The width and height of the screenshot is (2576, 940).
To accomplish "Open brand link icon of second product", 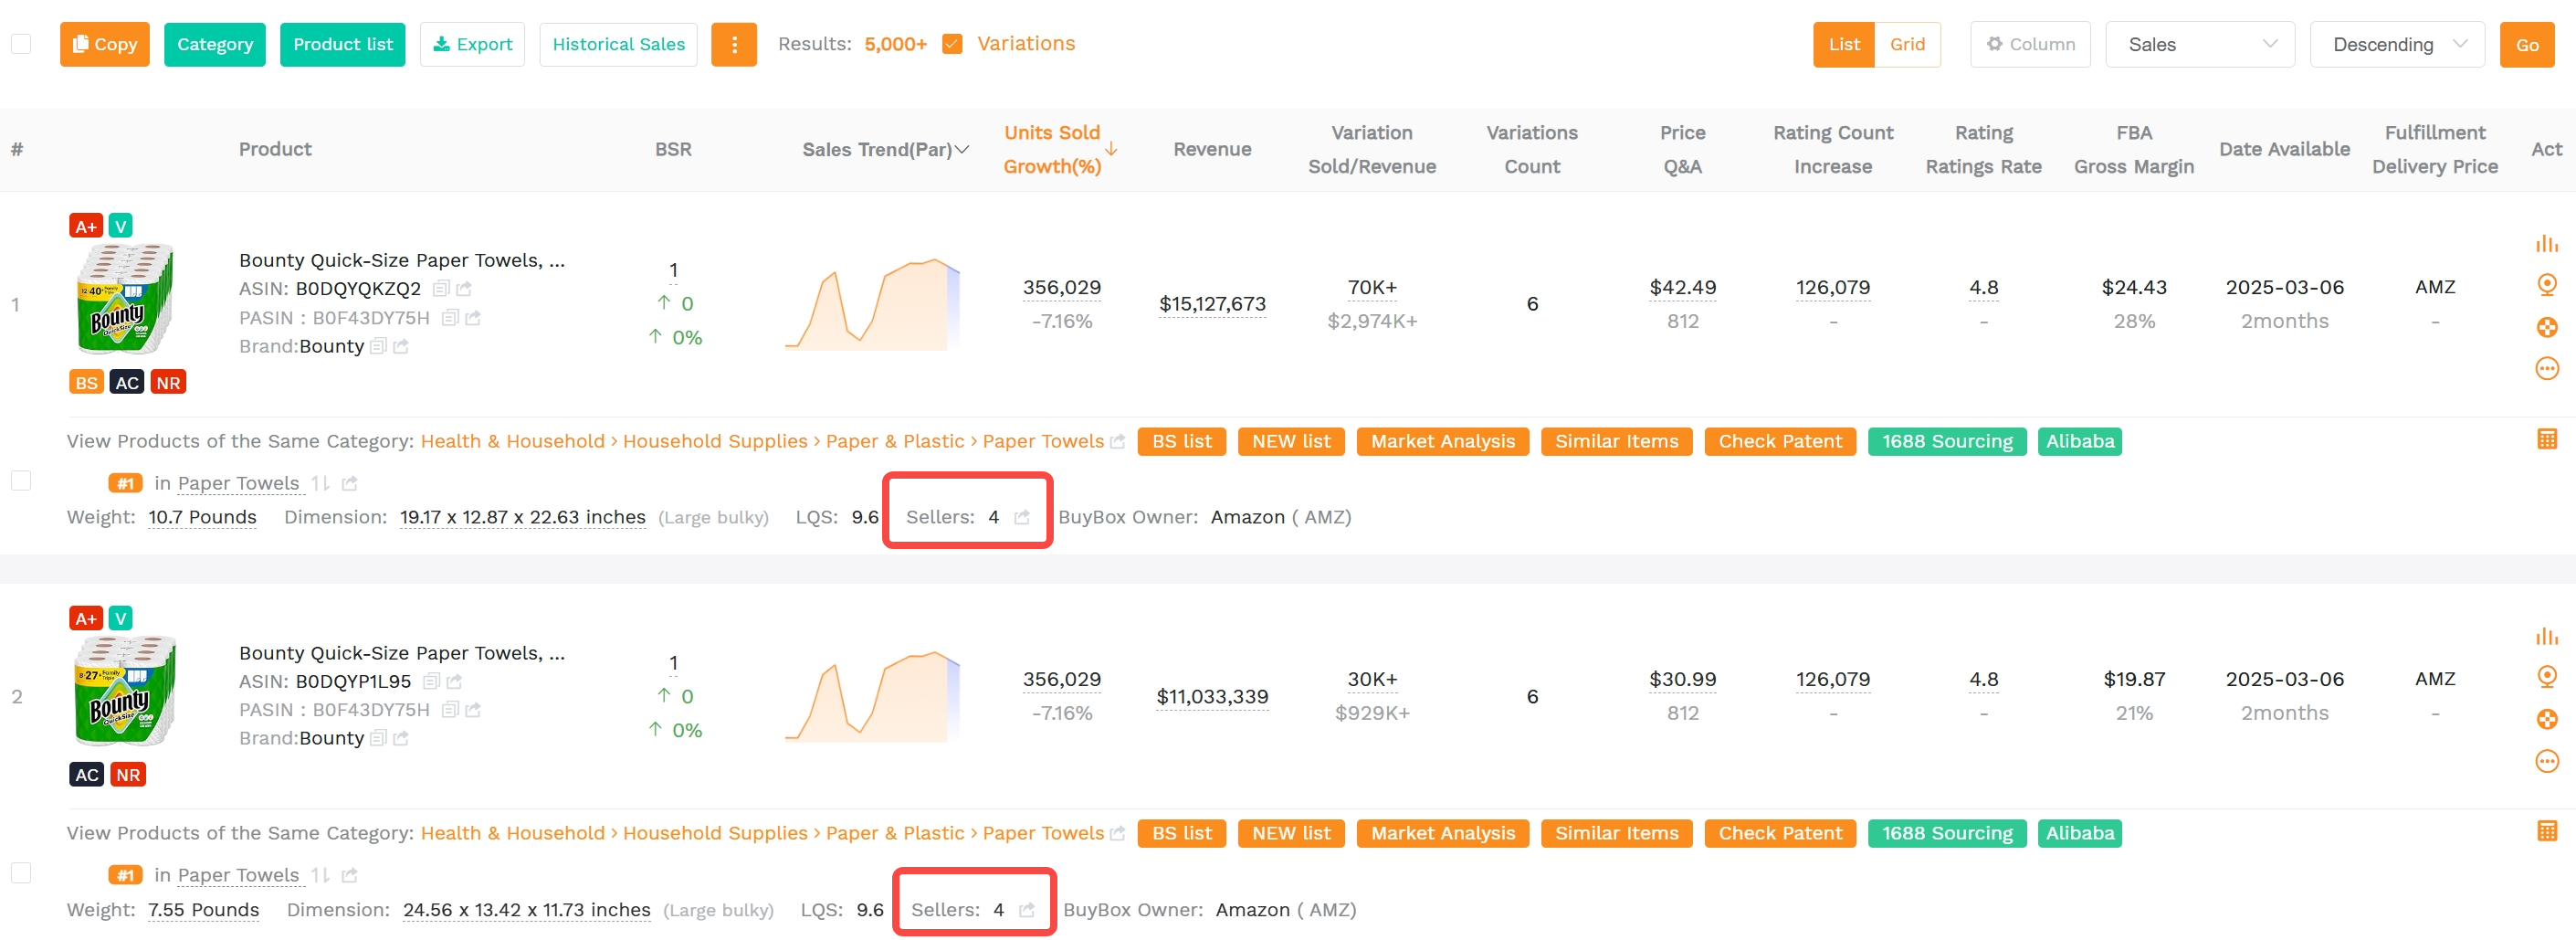I will click(x=401, y=738).
